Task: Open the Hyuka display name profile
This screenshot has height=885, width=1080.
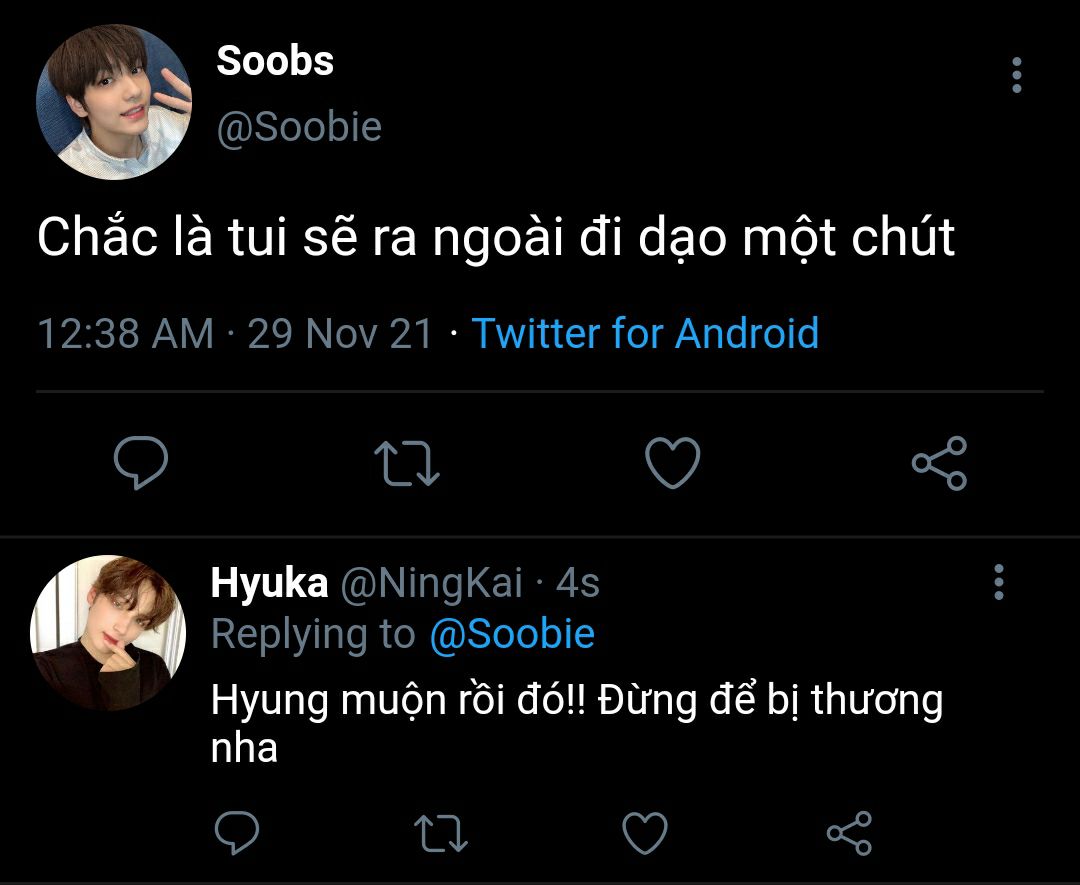Action: (x=269, y=583)
